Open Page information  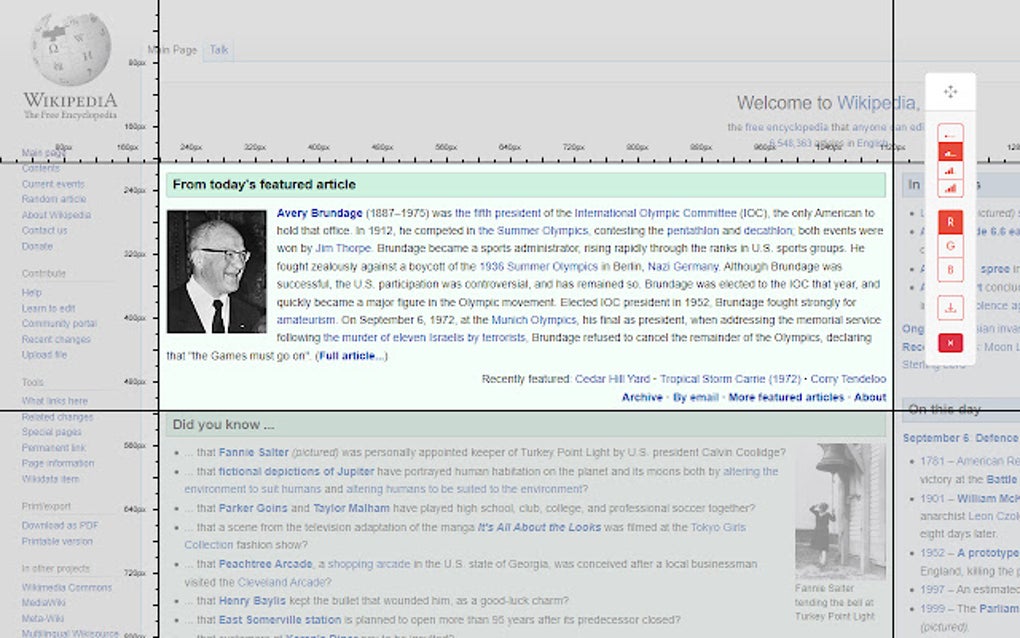pyautogui.click(x=58, y=463)
